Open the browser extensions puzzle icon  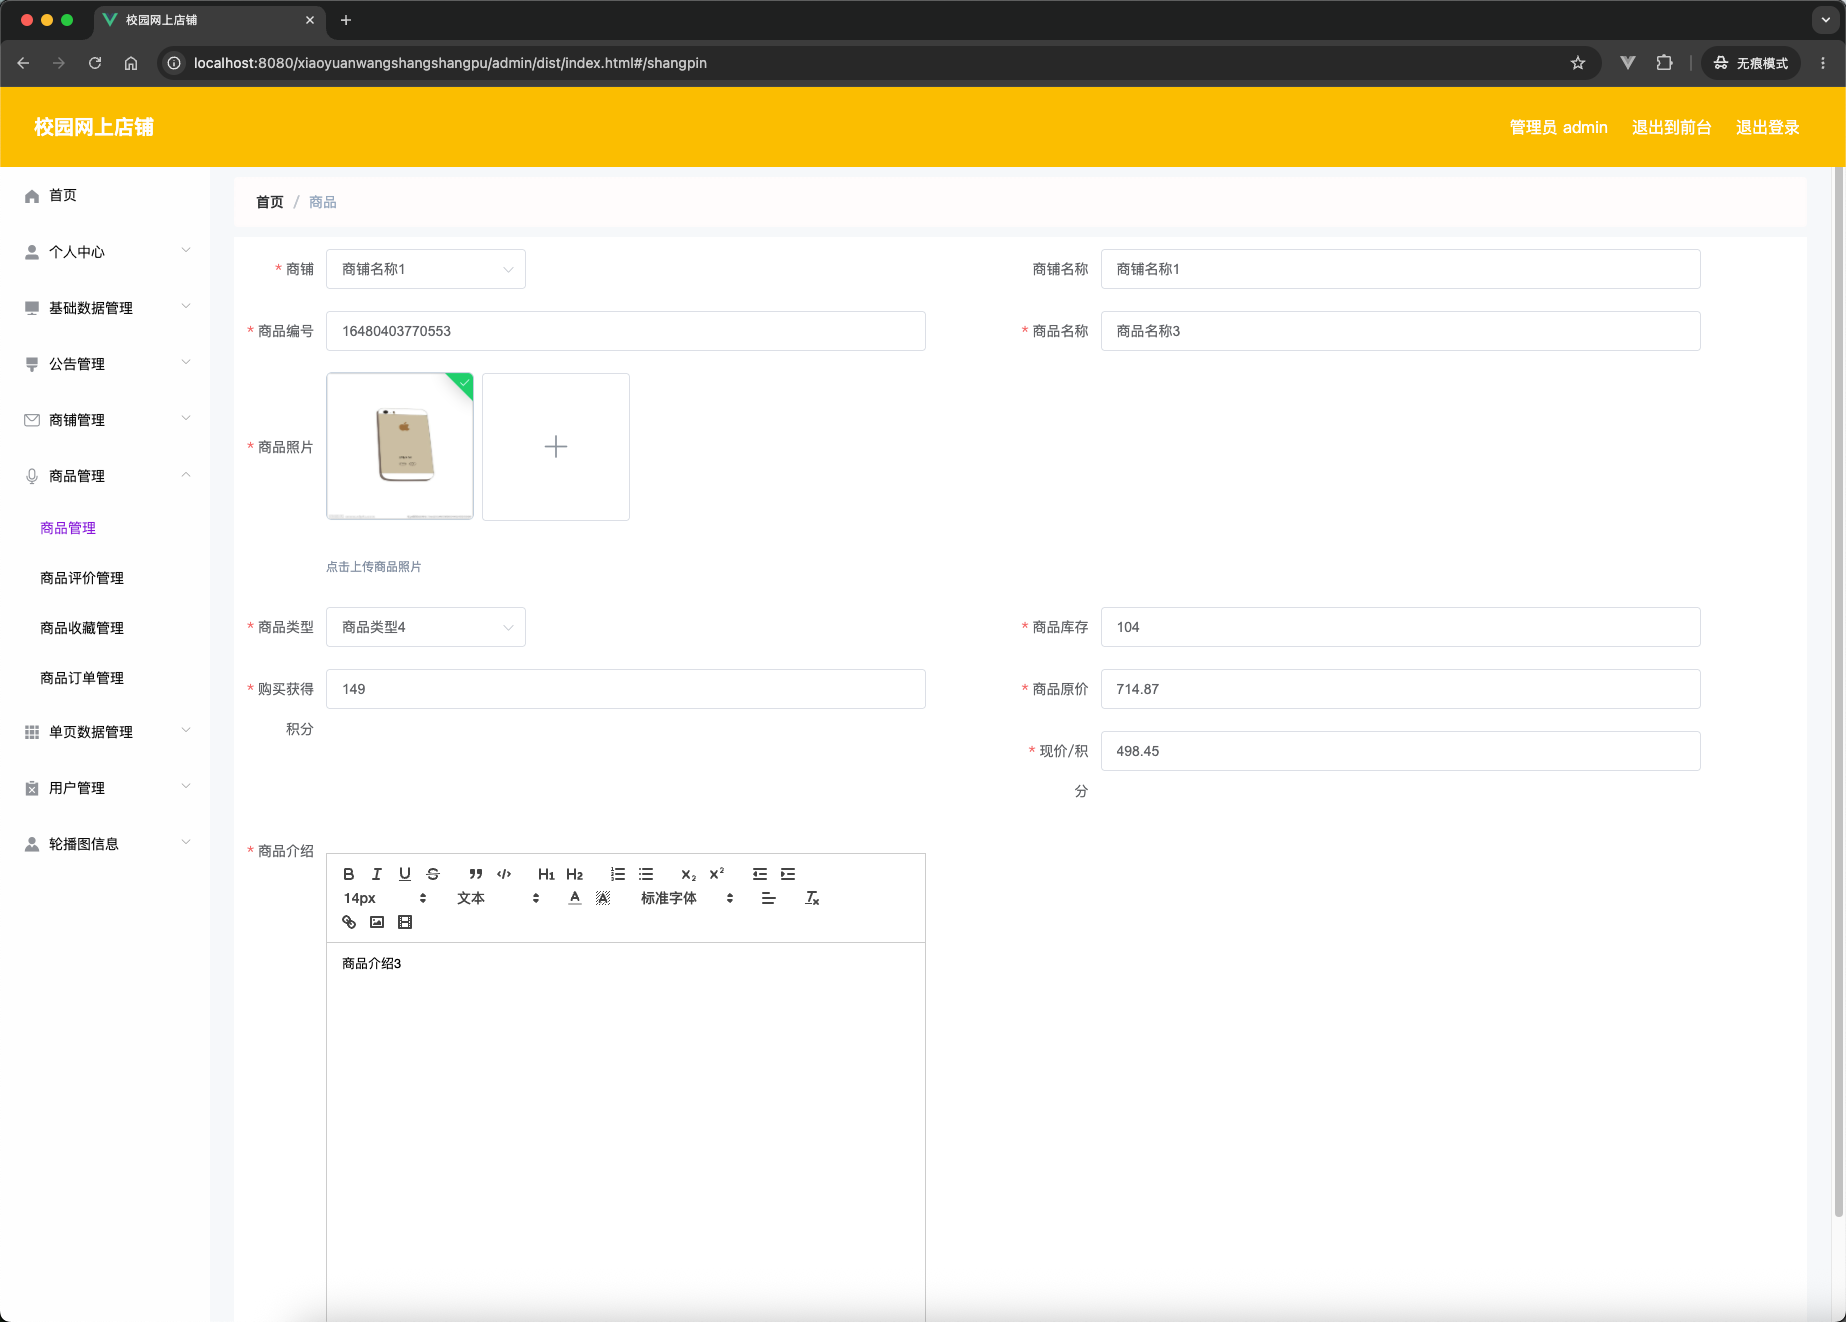point(1664,63)
